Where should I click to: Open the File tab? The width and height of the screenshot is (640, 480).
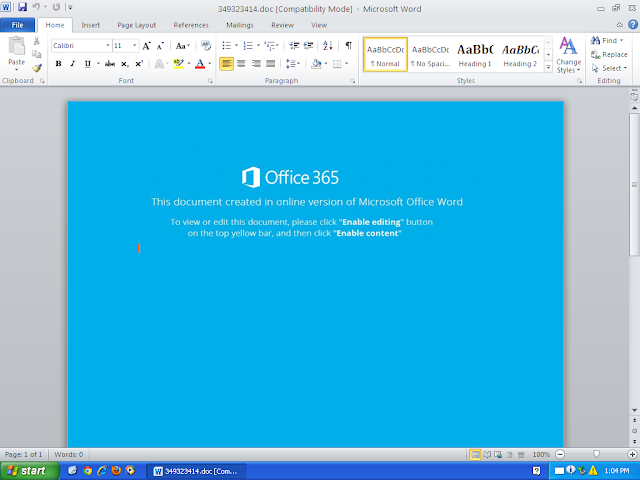coord(18,25)
